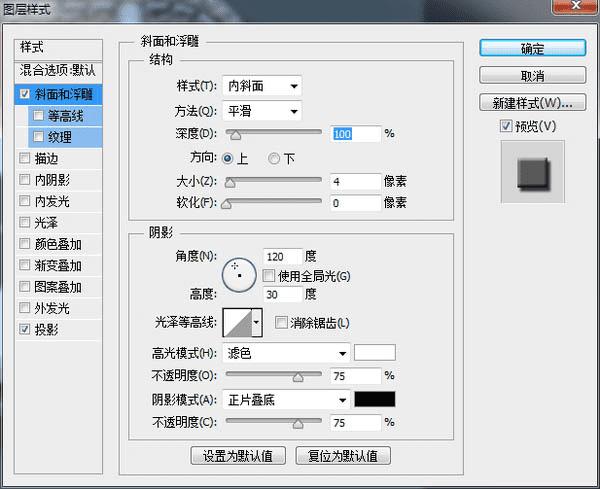The image size is (600, 489).
Task: Click the gloss contour curve thumbnail
Action: tap(237, 323)
